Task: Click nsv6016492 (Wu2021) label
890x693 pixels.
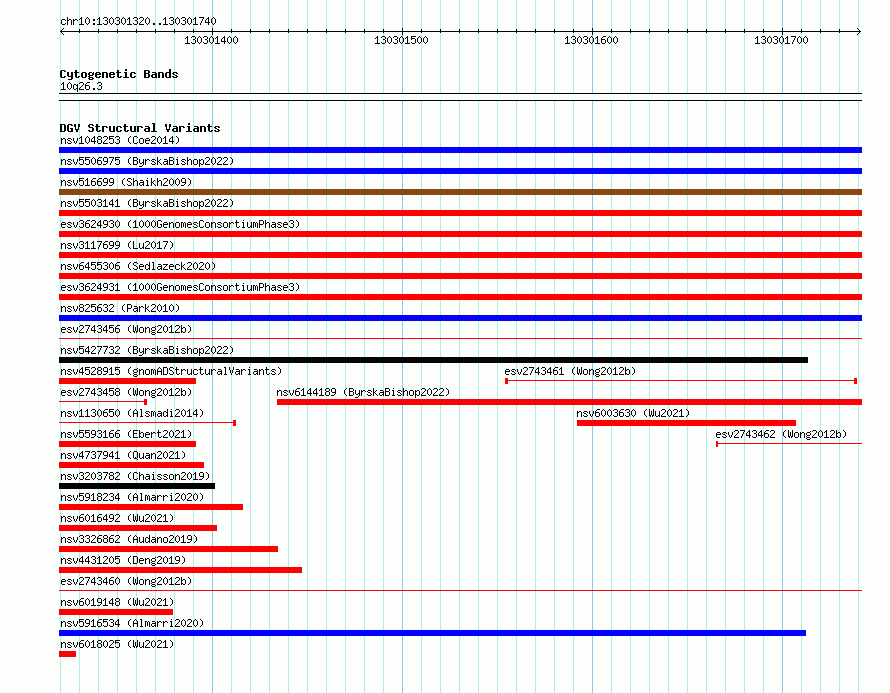Action: [117, 518]
